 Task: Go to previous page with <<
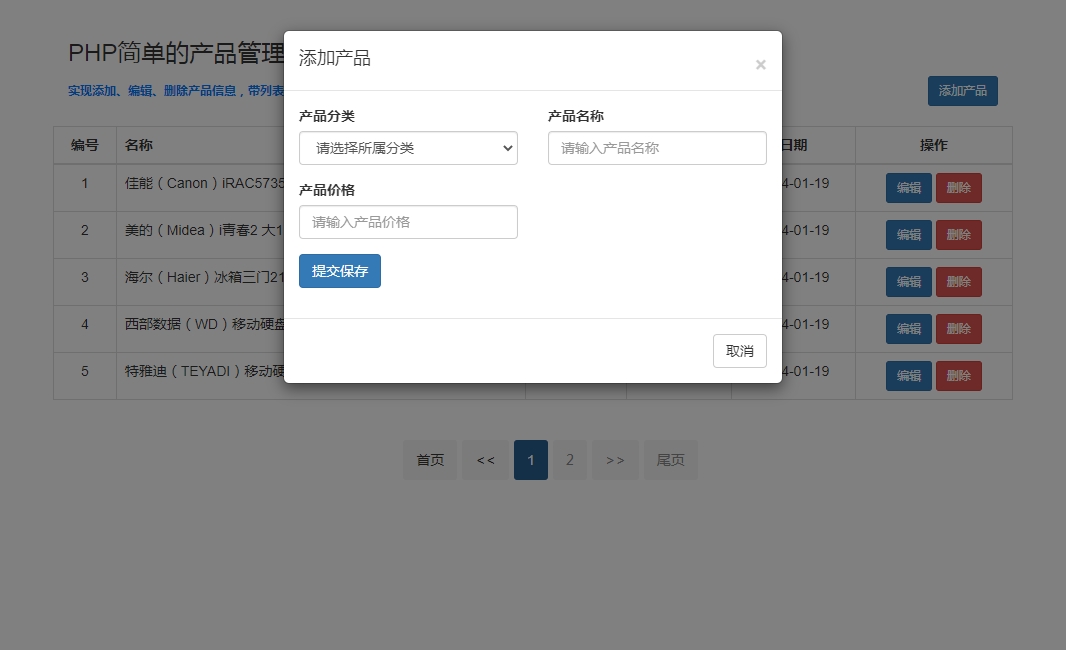pyautogui.click(x=485, y=460)
